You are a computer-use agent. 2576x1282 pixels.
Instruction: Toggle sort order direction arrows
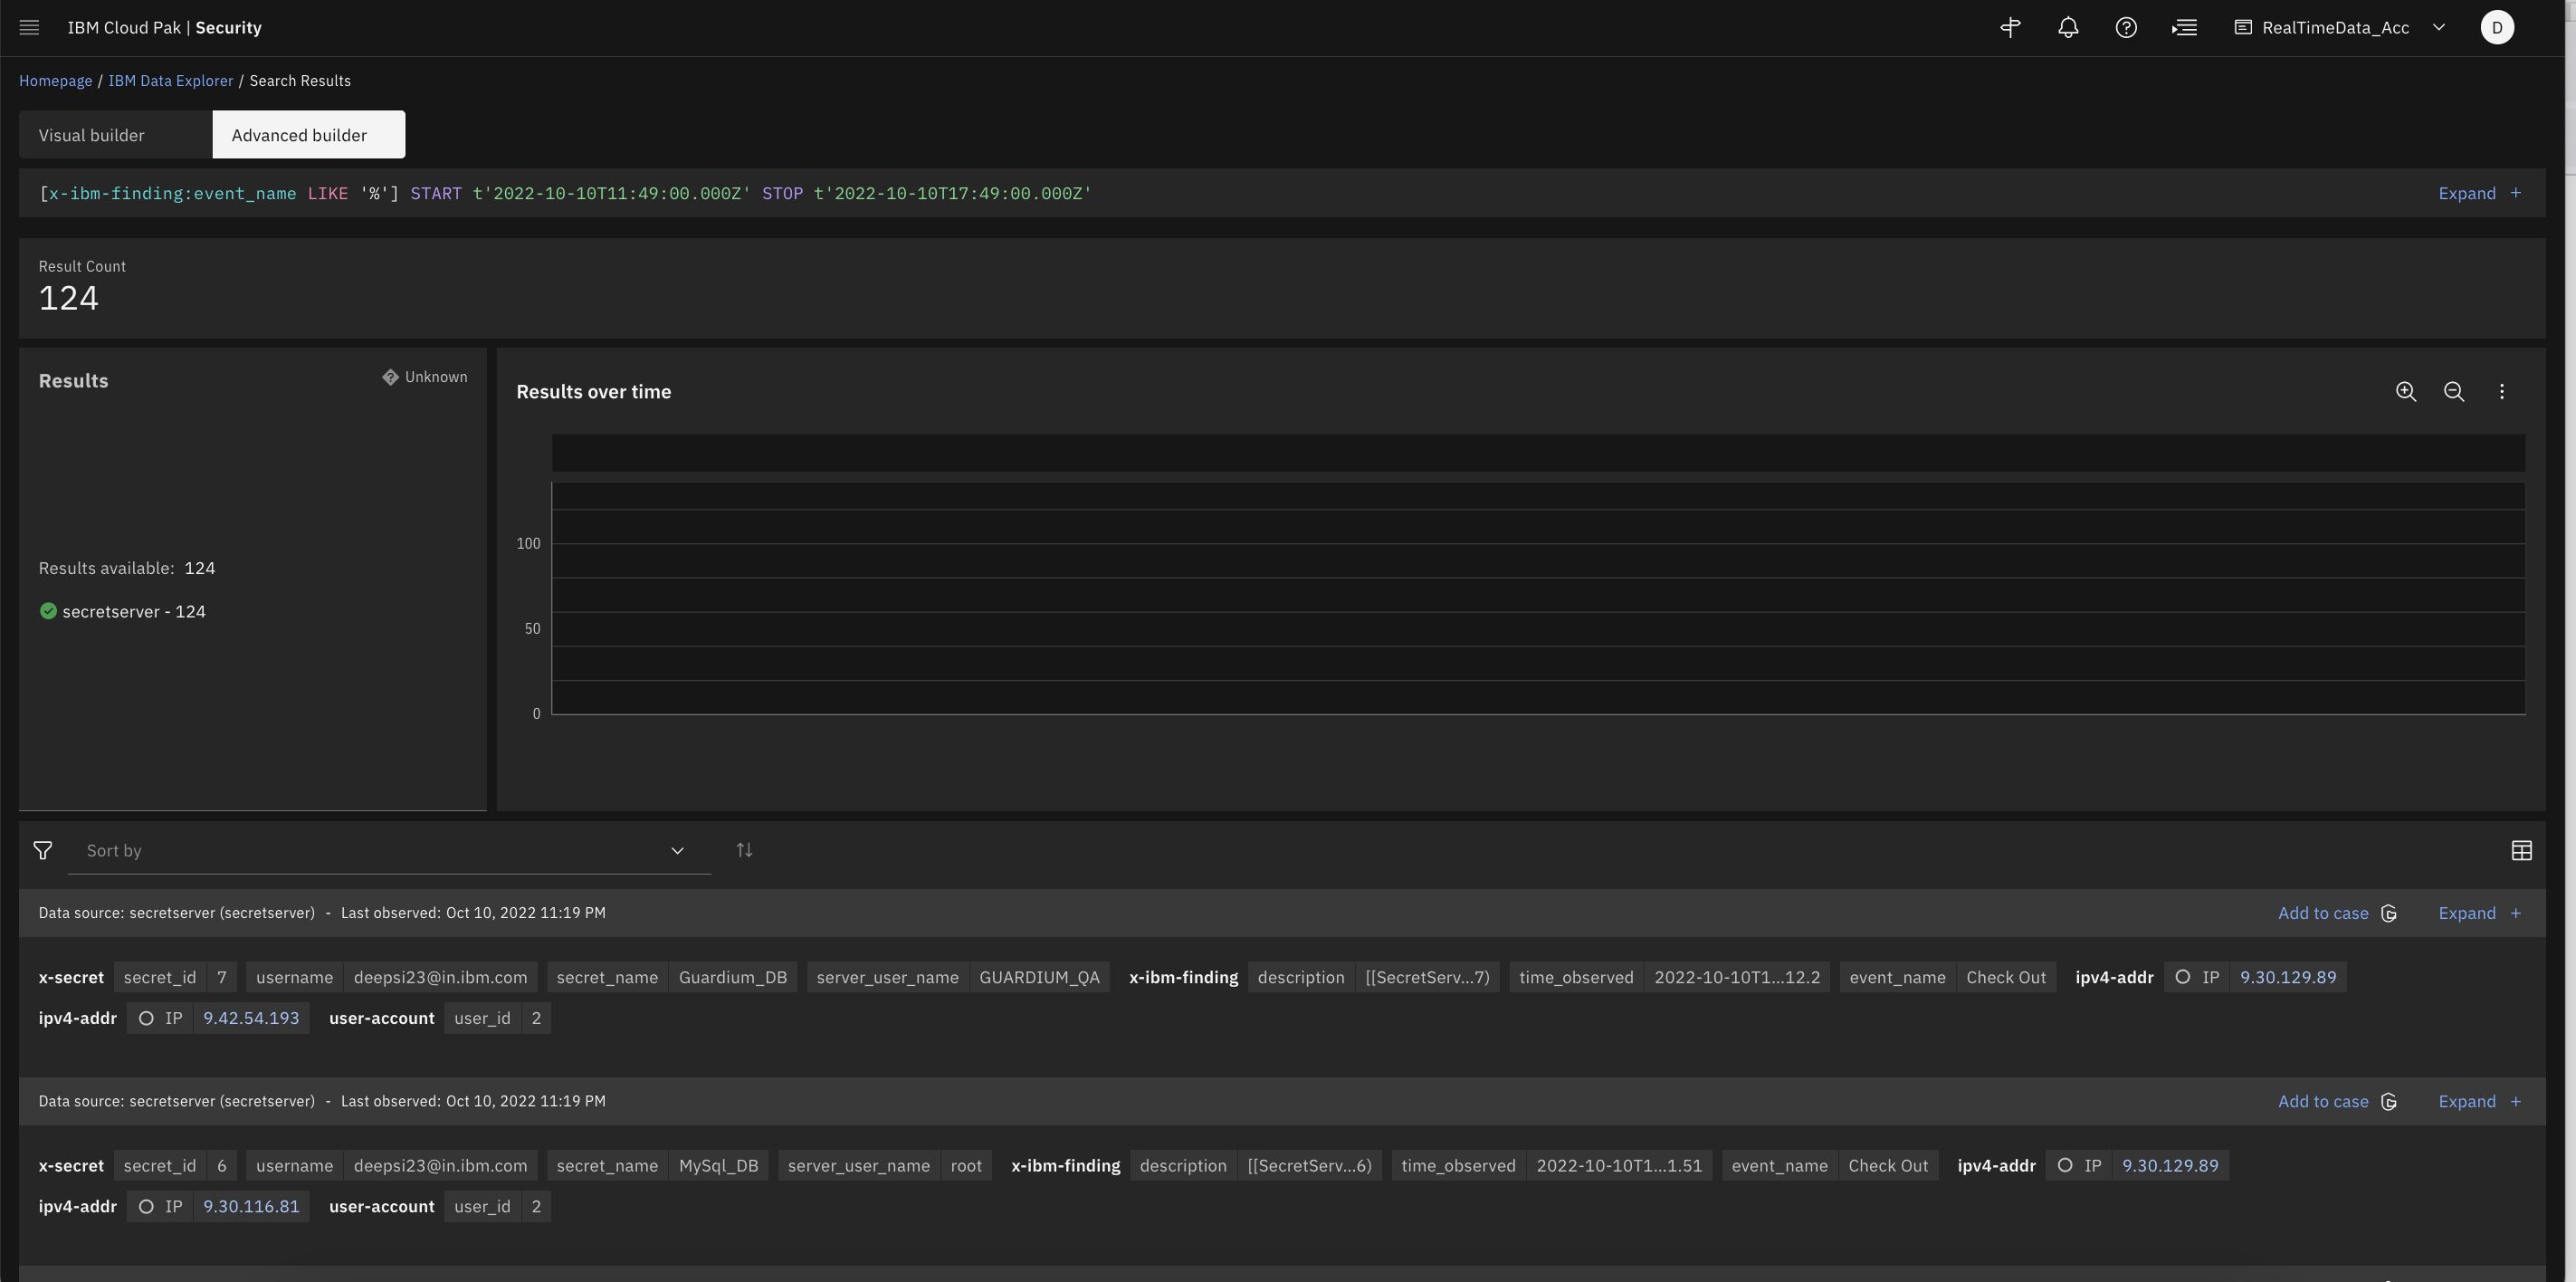click(x=744, y=849)
